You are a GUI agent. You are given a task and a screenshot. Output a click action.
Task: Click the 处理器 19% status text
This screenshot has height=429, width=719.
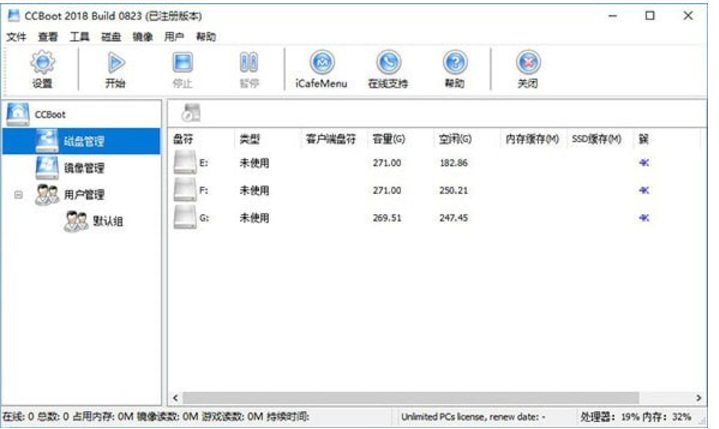[x=610, y=417]
